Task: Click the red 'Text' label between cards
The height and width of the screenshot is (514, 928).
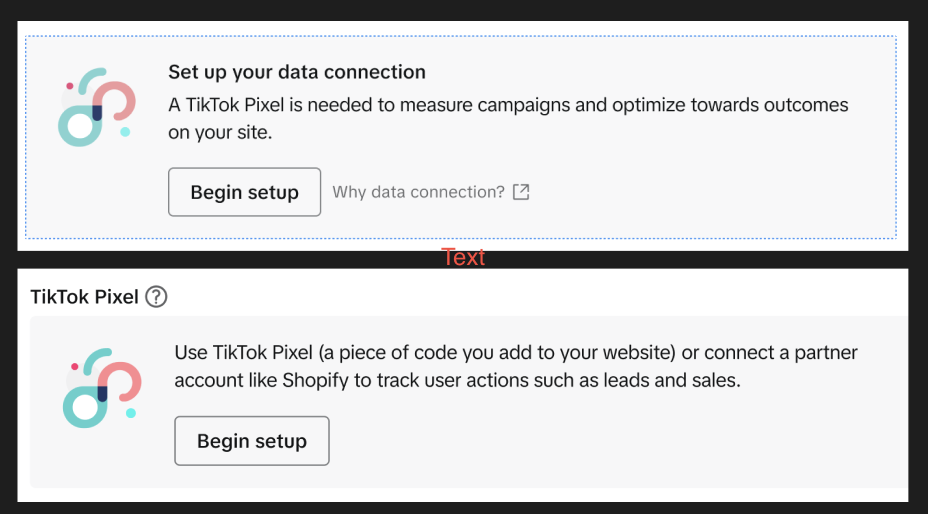Action: (463, 257)
